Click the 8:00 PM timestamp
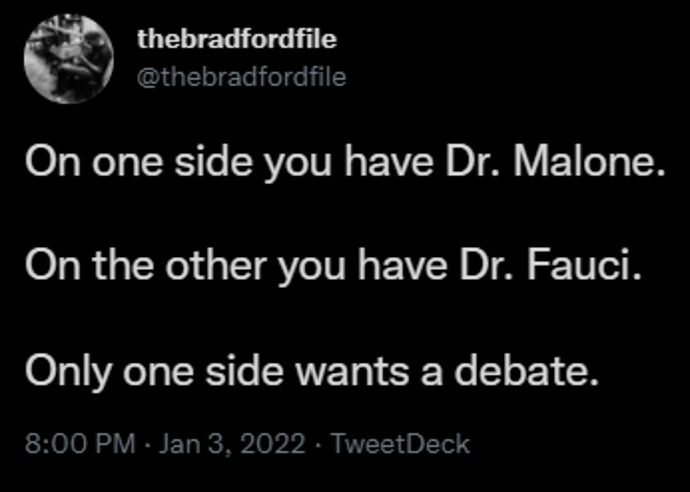Viewport: 690px width, 492px height. click(81, 444)
